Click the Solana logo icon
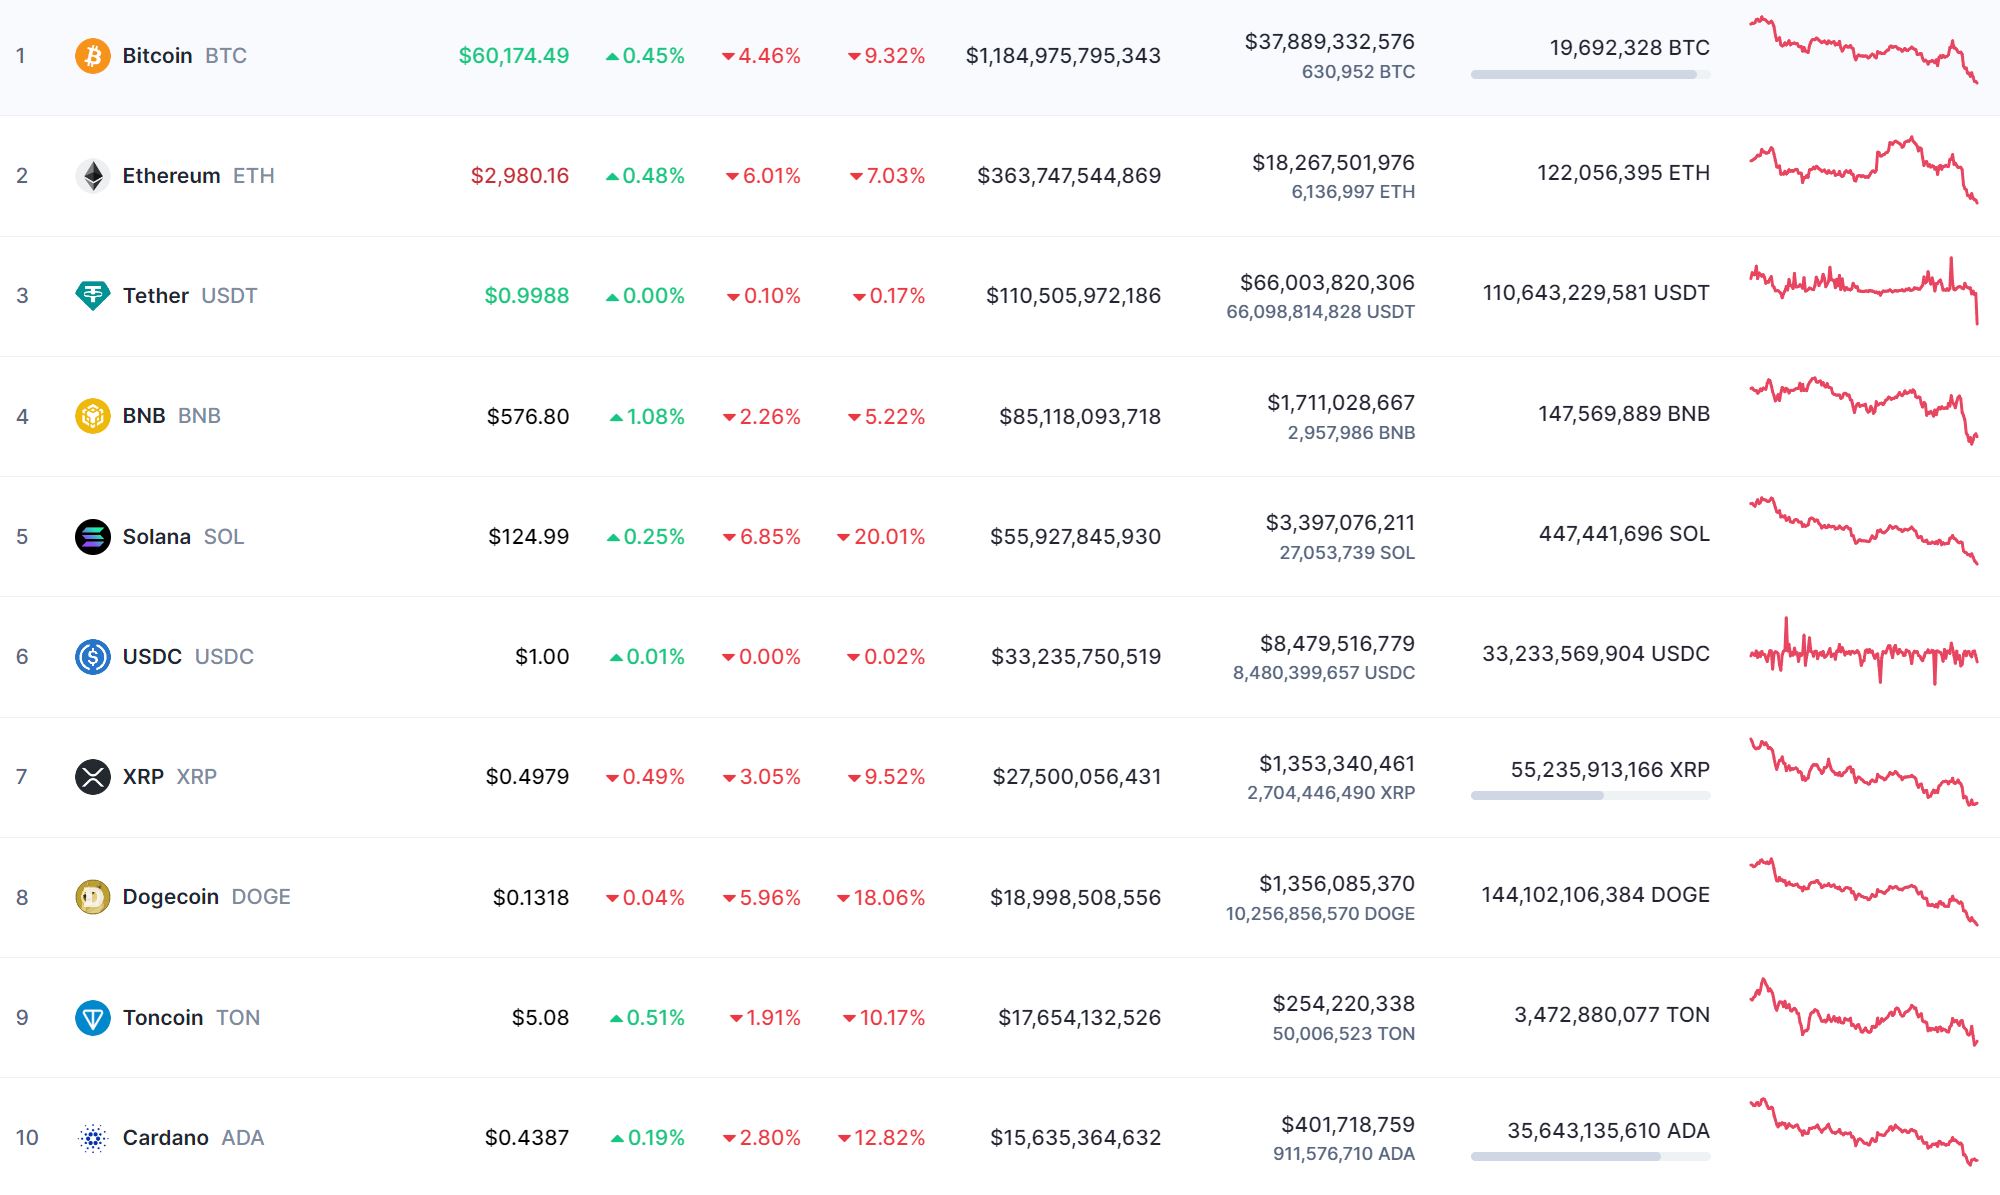 (x=92, y=537)
